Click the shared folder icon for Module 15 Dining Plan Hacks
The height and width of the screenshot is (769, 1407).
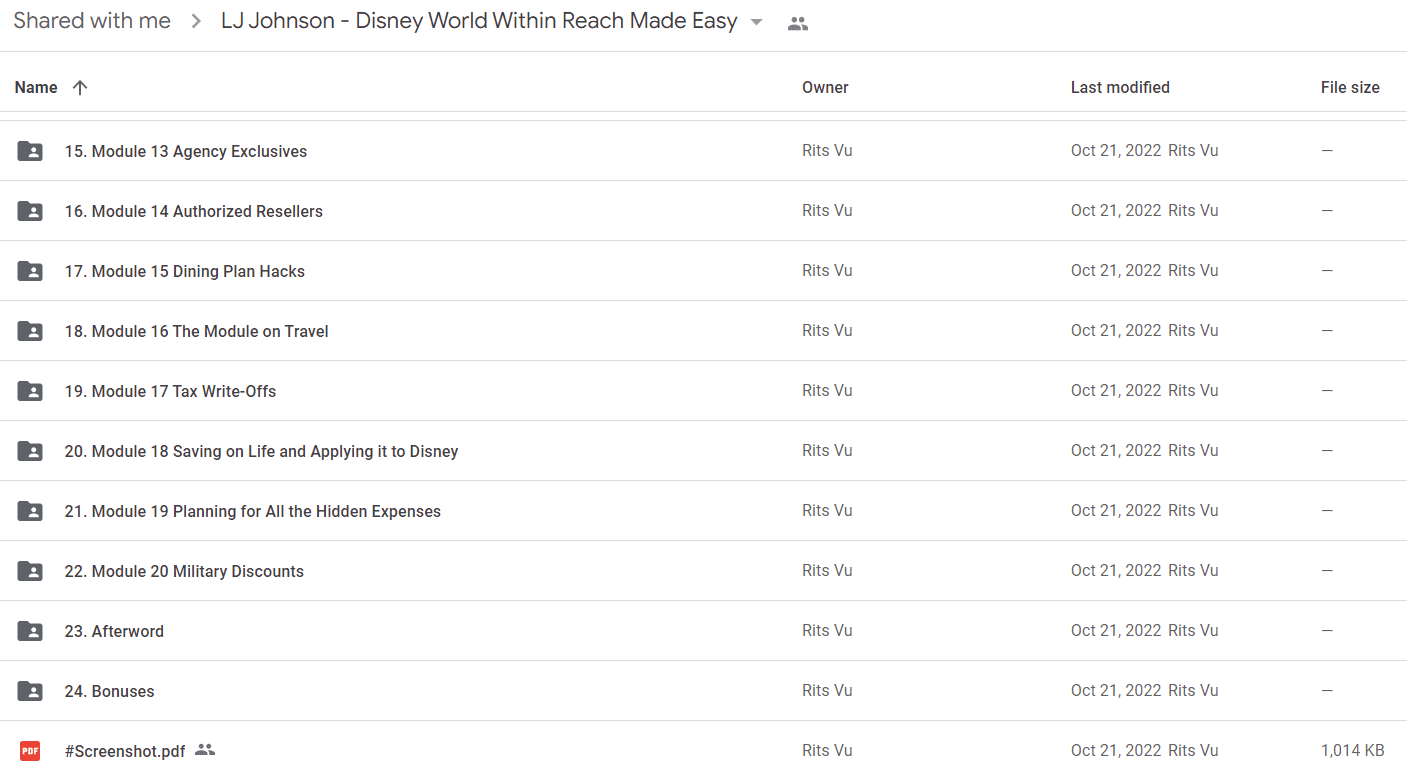[30, 271]
